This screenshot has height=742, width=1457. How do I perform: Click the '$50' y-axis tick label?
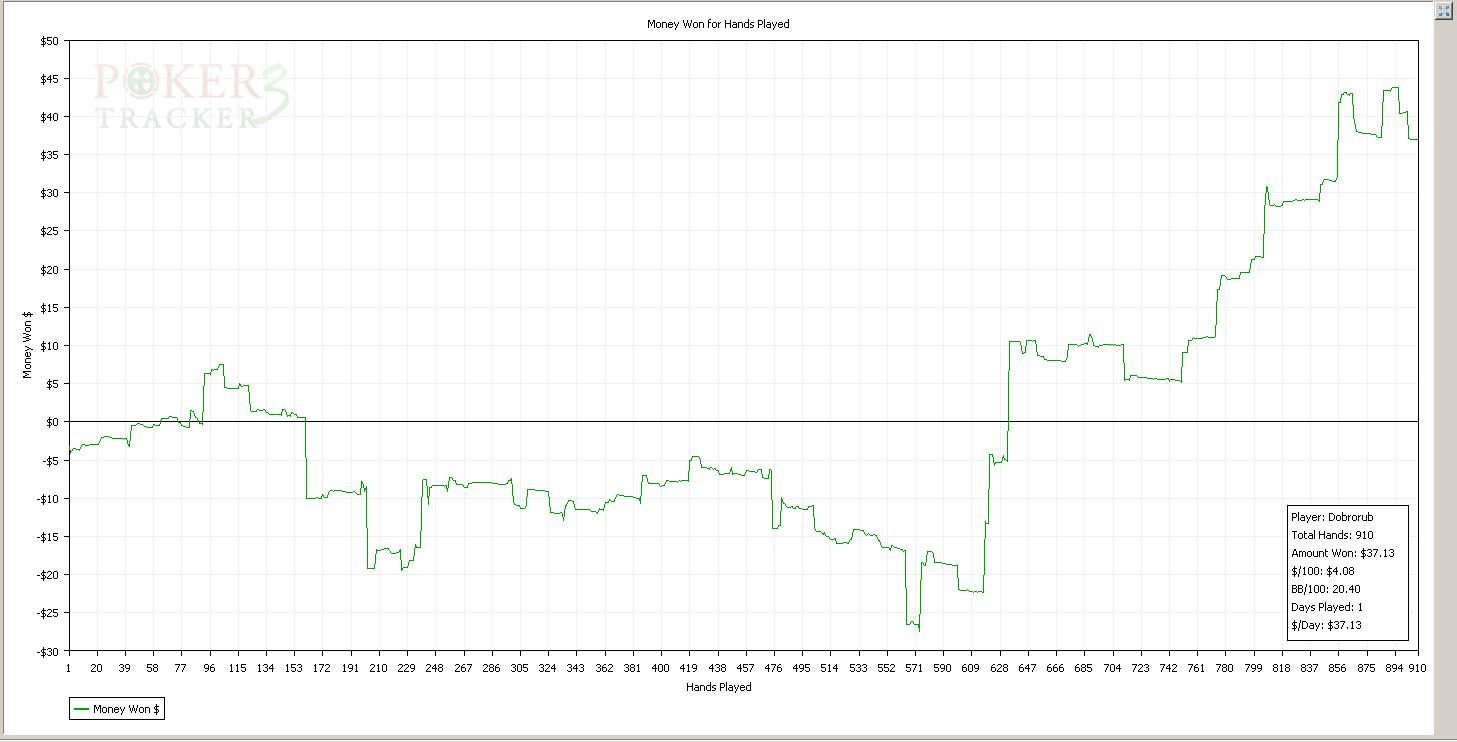(50, 41)
